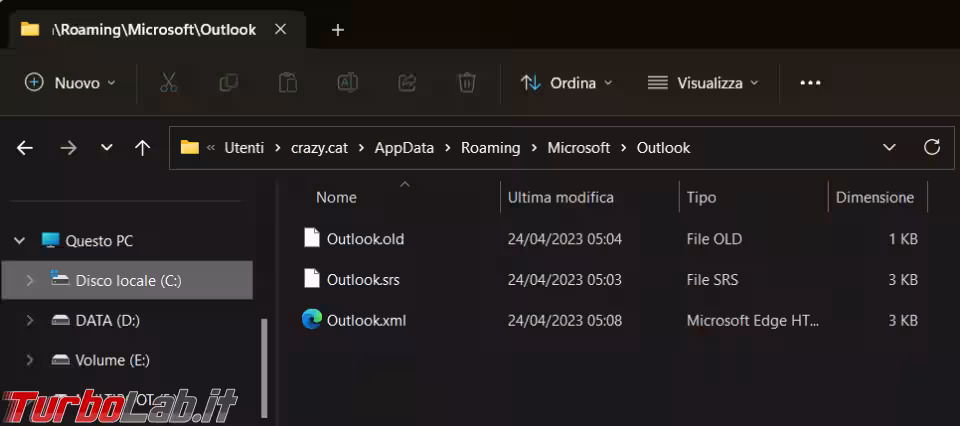Image resolution: width=960 pixels, height=426 pixels.
Task: Select Volume (E:) label in sidebar
Action: [x=113, y=360]
